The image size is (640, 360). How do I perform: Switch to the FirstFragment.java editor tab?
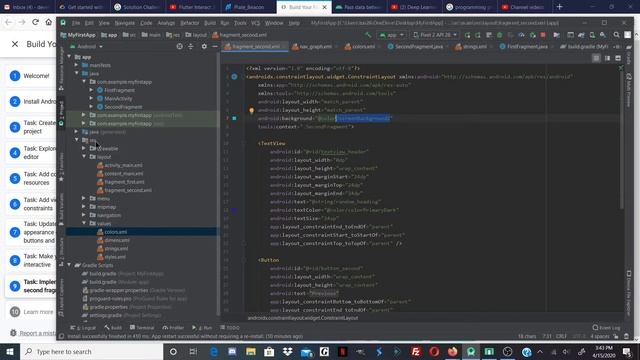(525, 47)
